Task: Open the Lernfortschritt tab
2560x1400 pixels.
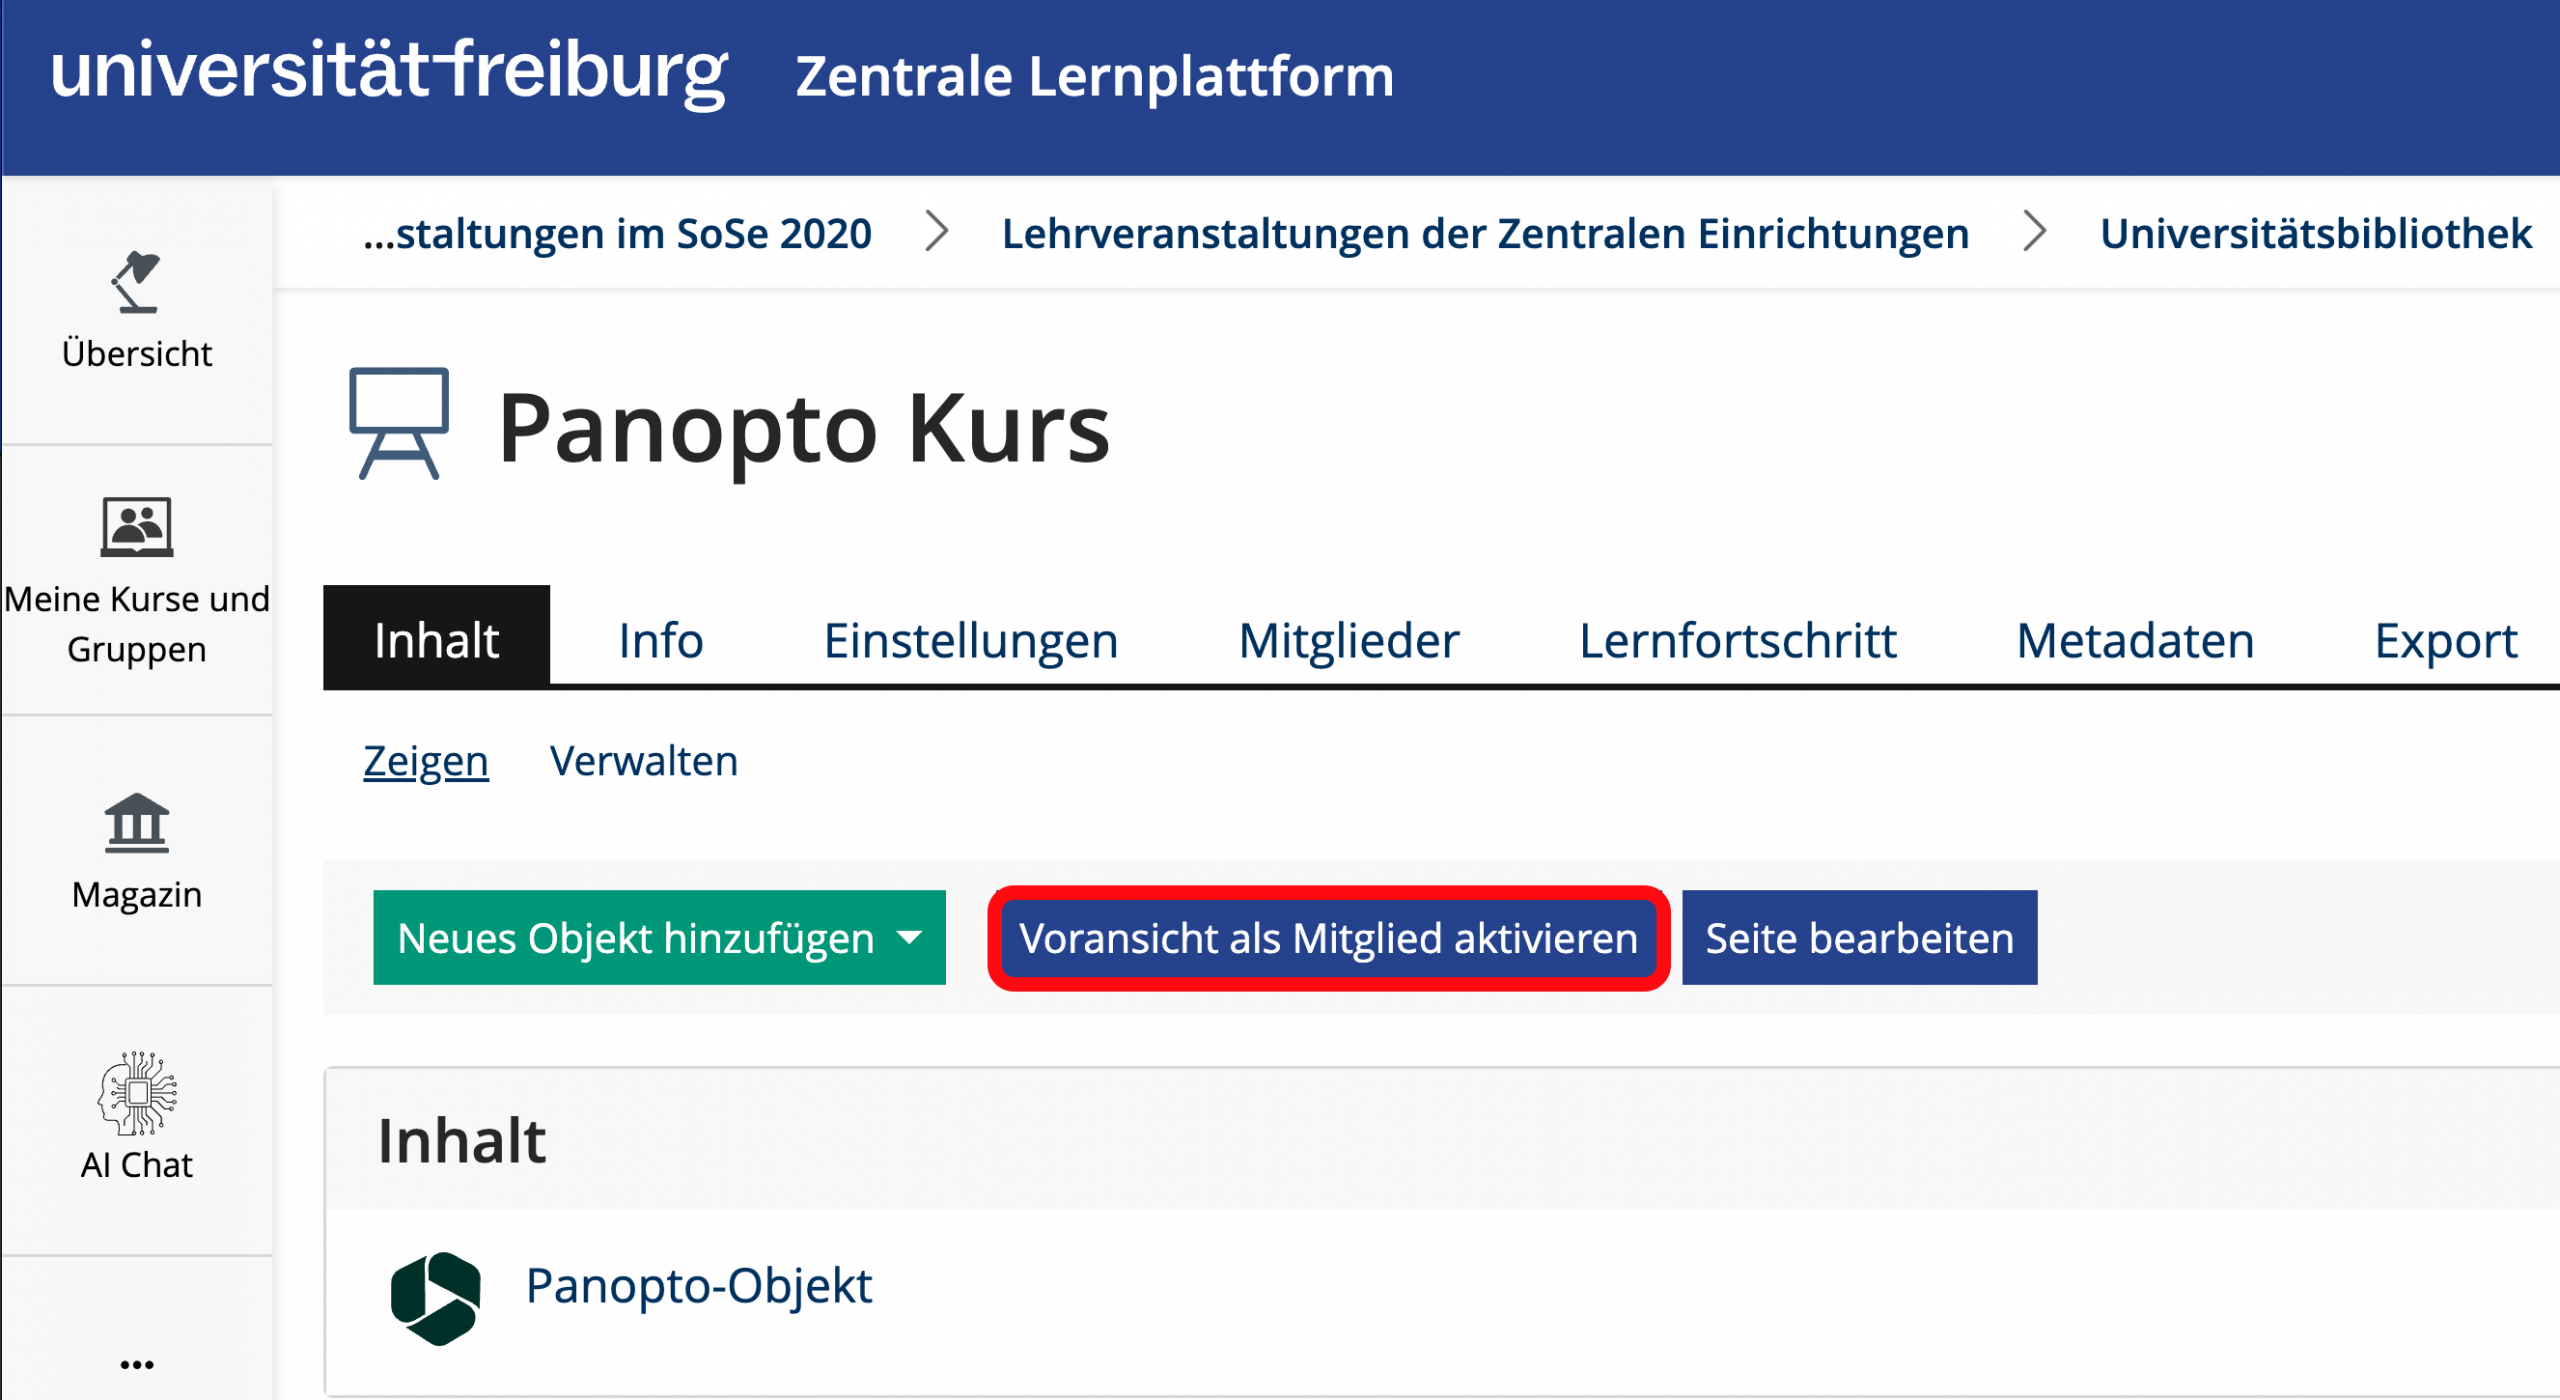Action: 1737,641
